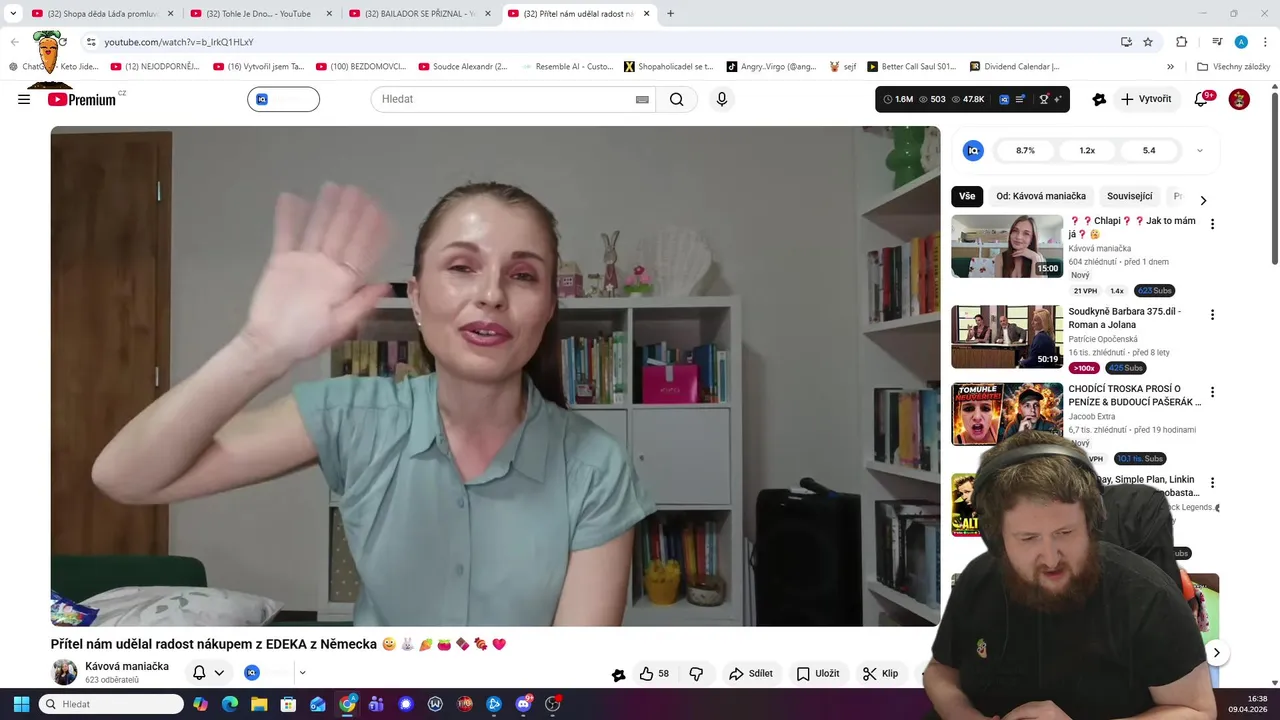This screenshot has width=1280, height=720.
Task: Expand the vidIQ score panel chevron
Action: 1200,151
